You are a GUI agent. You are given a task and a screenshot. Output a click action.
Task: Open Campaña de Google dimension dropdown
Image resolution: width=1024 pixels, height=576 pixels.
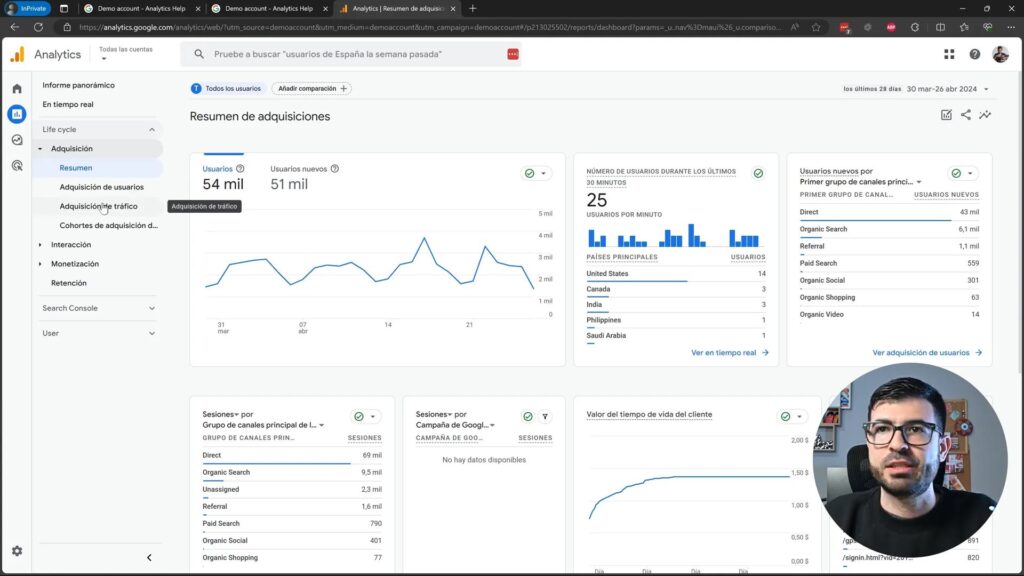(x=492, y=425)
